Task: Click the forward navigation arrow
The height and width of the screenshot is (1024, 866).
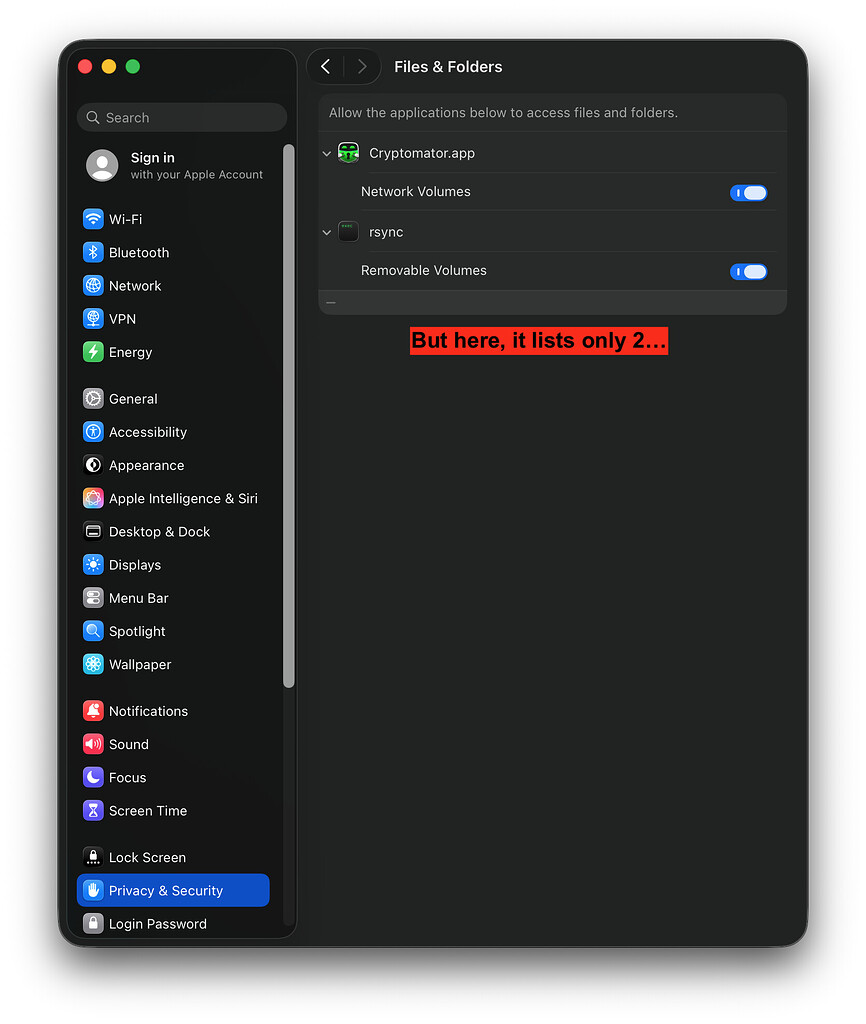Action: coord(362,66)
